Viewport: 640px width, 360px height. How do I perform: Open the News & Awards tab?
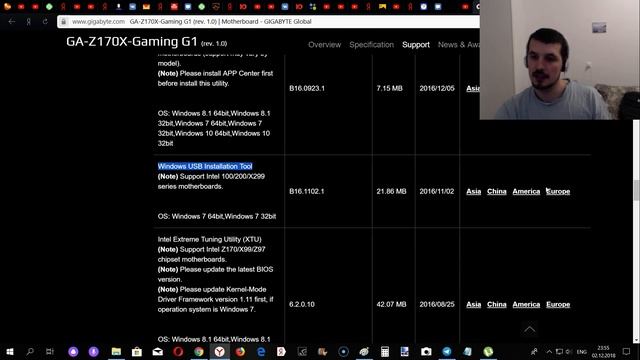[x=458, y=45]
